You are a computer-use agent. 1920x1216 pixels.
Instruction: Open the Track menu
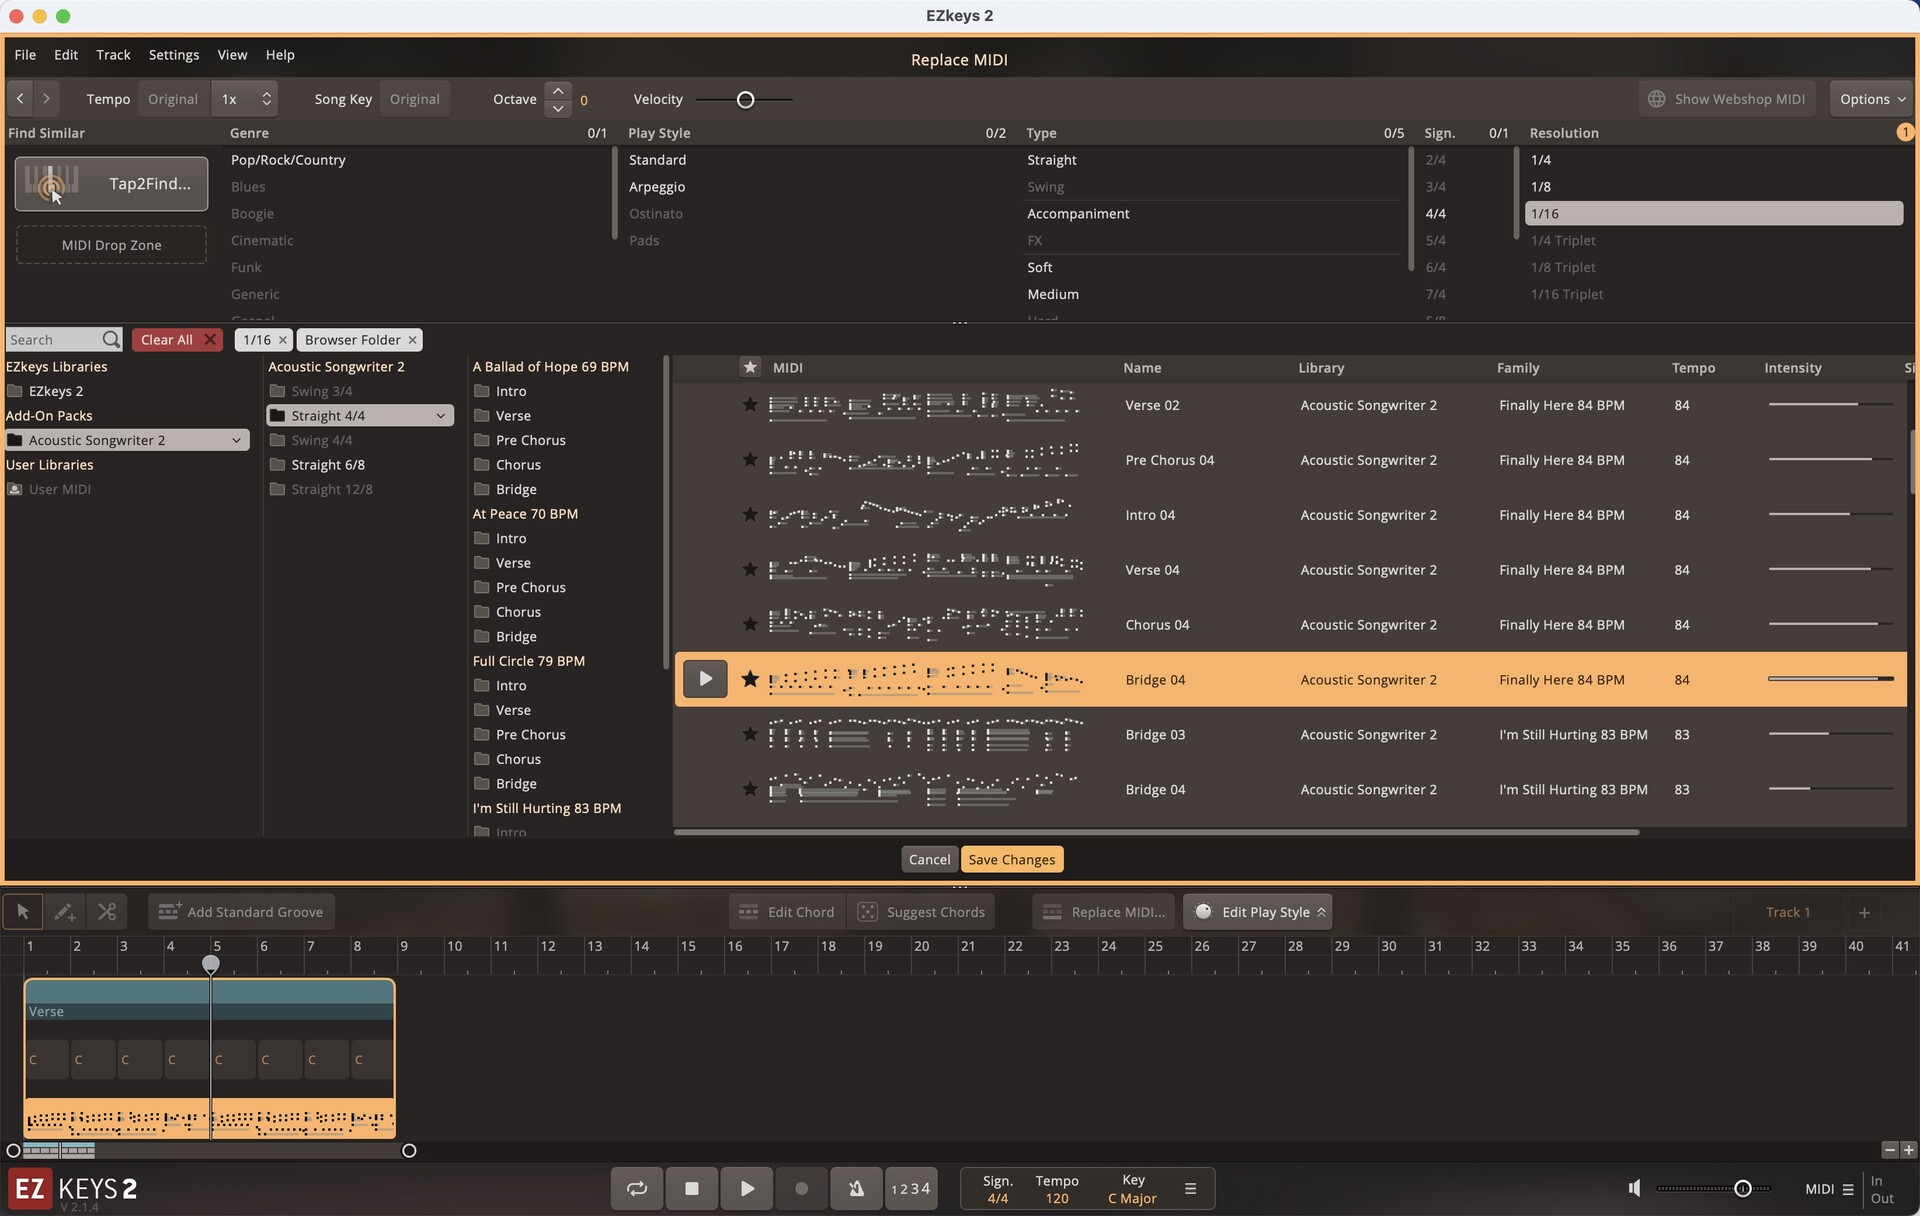coord(113,55)
